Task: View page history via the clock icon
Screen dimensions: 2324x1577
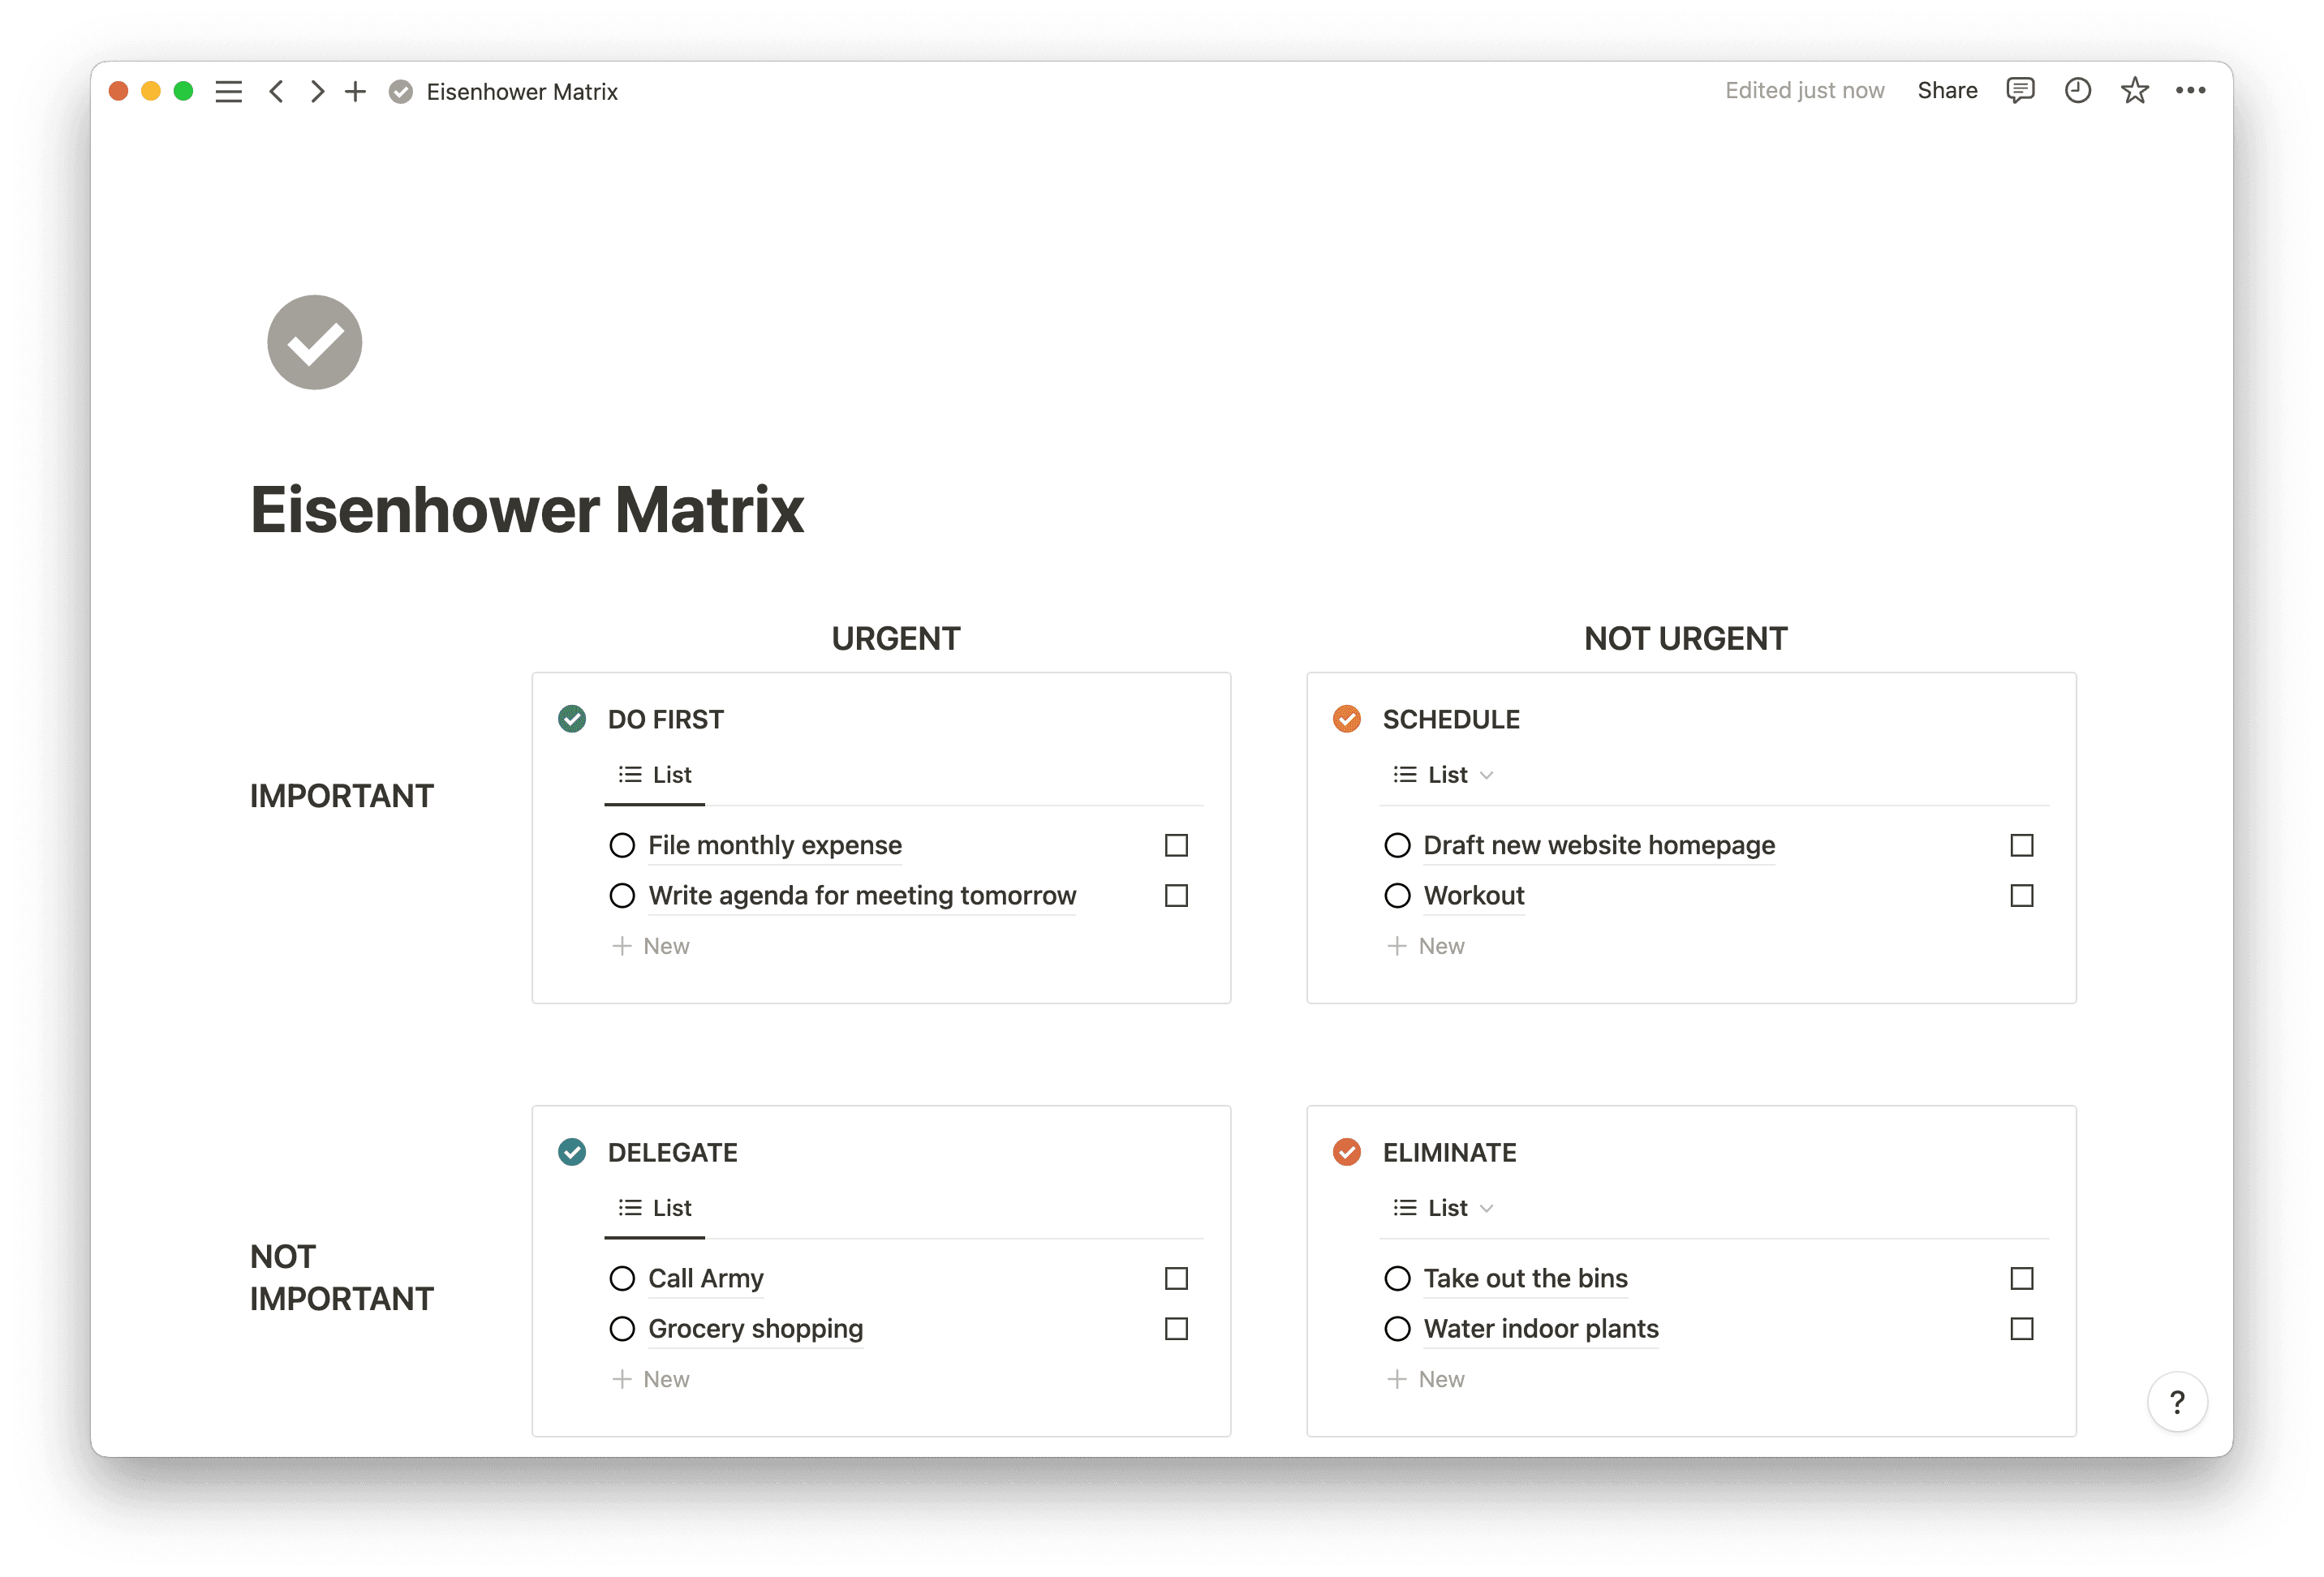Action: click(2077, 91)
